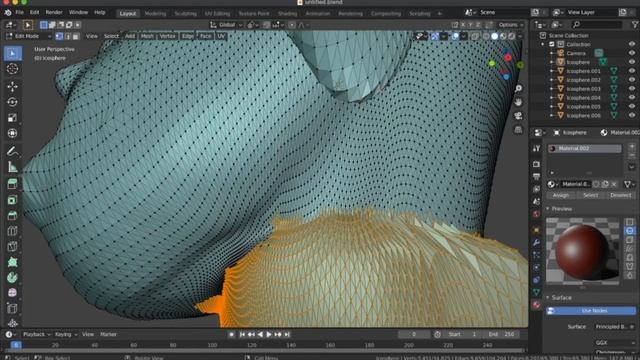The image size is (640, 360).
Task: Select the Annotate pencil tool
Action: pos(12,151)
